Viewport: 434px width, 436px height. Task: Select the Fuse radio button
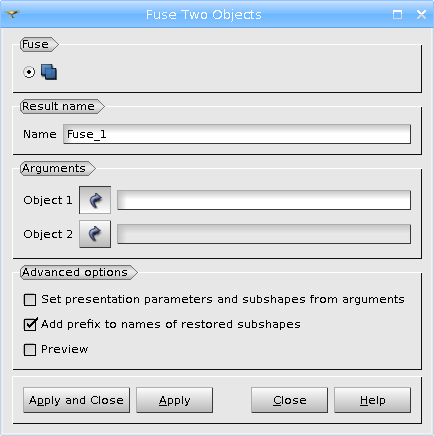[29, 72]
